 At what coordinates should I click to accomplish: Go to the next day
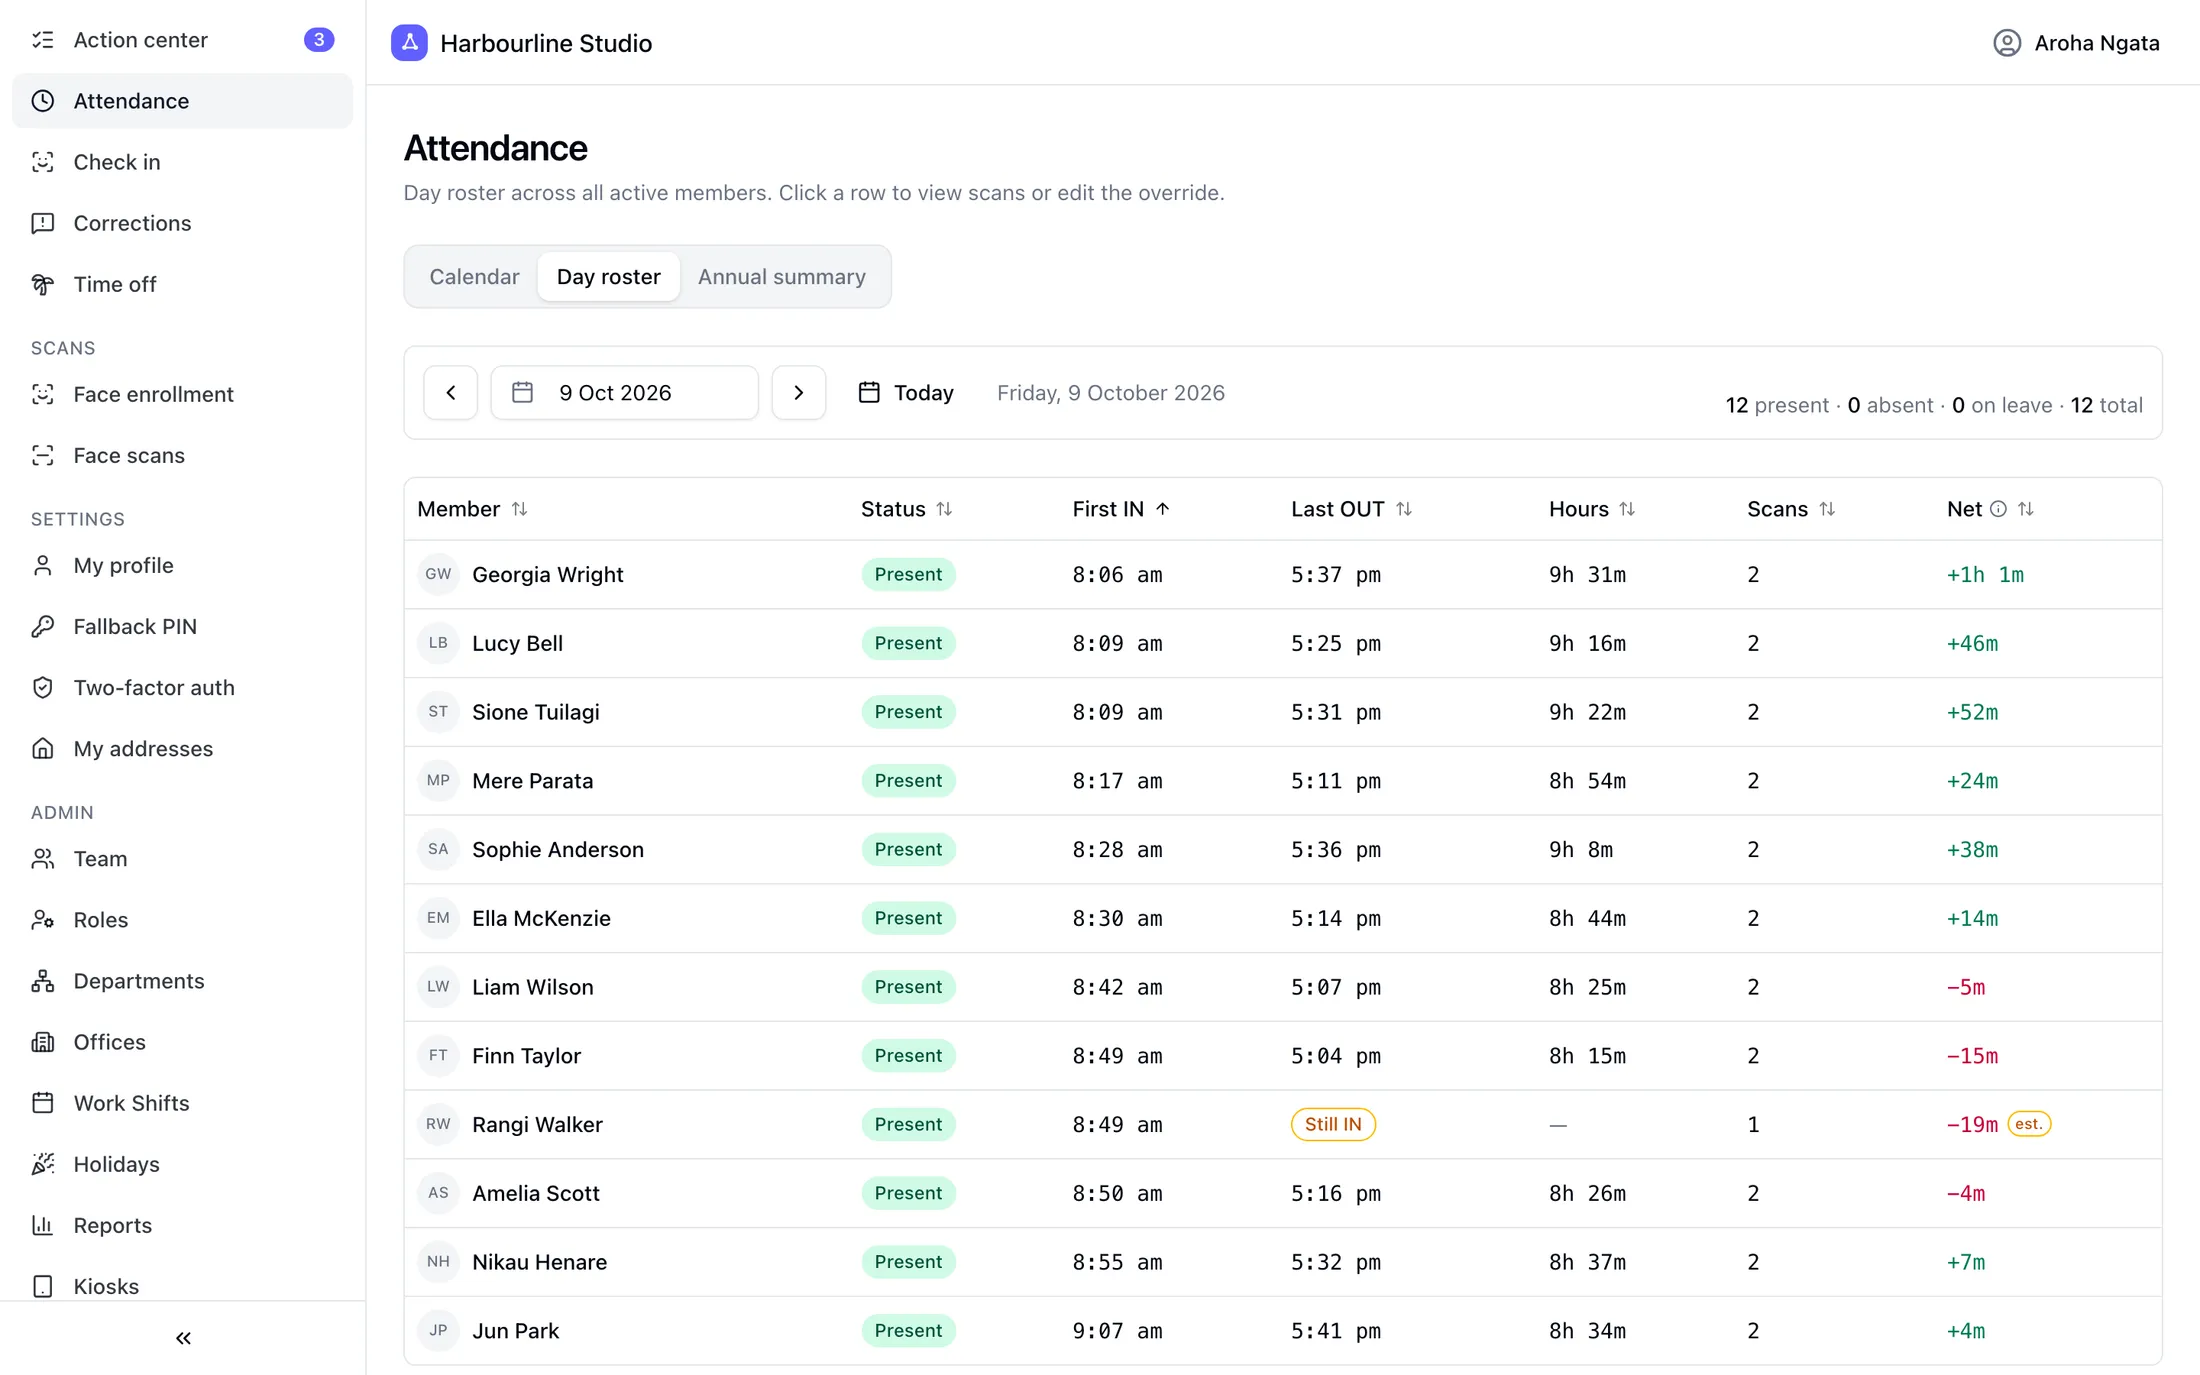(798, 393)
